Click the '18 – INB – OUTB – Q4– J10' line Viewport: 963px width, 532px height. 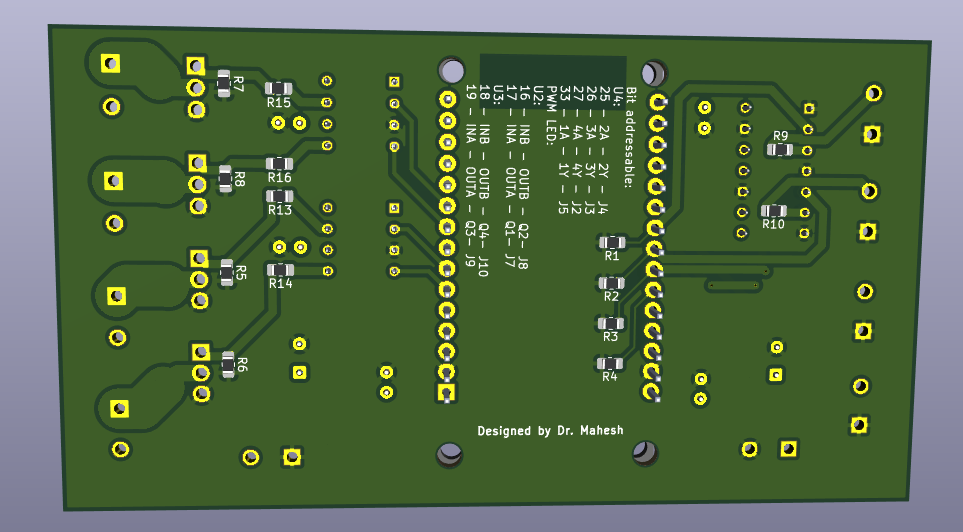(x=484, y=181)
